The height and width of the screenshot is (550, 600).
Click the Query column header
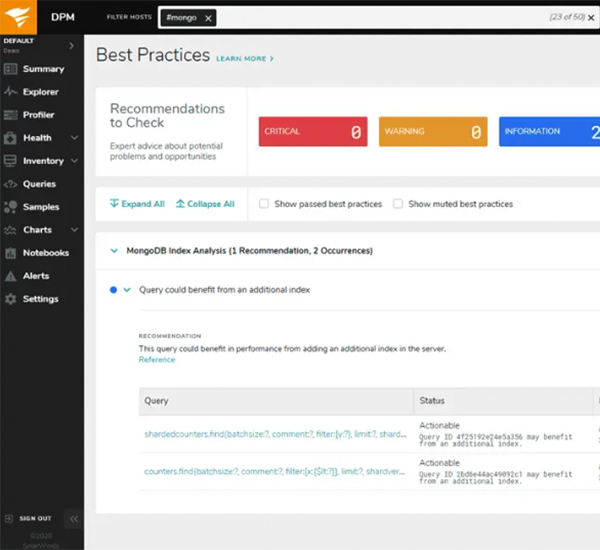tap(276, 401)
